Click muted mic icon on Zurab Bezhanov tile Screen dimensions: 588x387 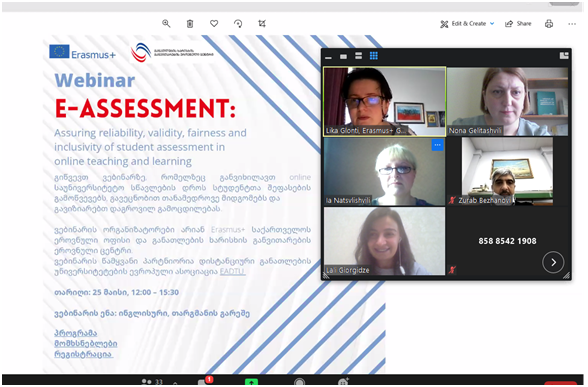[x=452, y=200]
